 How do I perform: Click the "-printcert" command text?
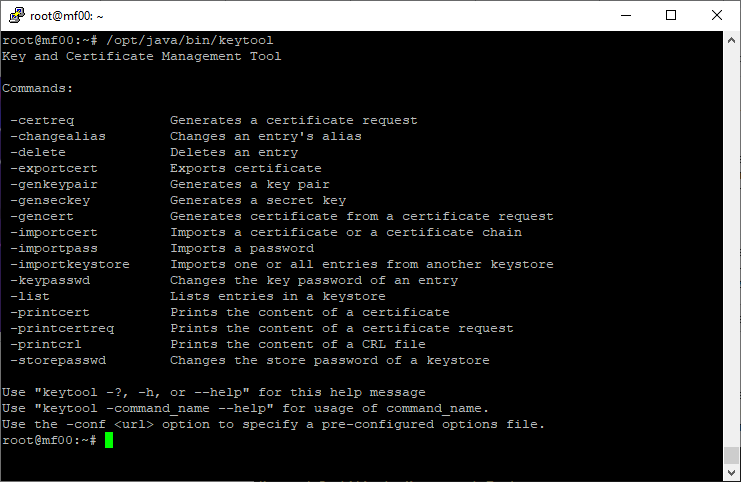50,313
